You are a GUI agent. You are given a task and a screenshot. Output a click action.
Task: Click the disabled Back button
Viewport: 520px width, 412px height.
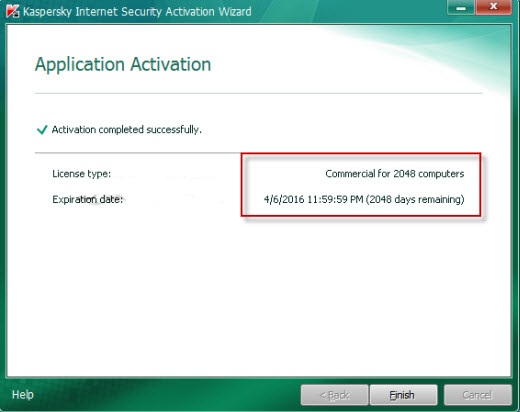(334, 395)
